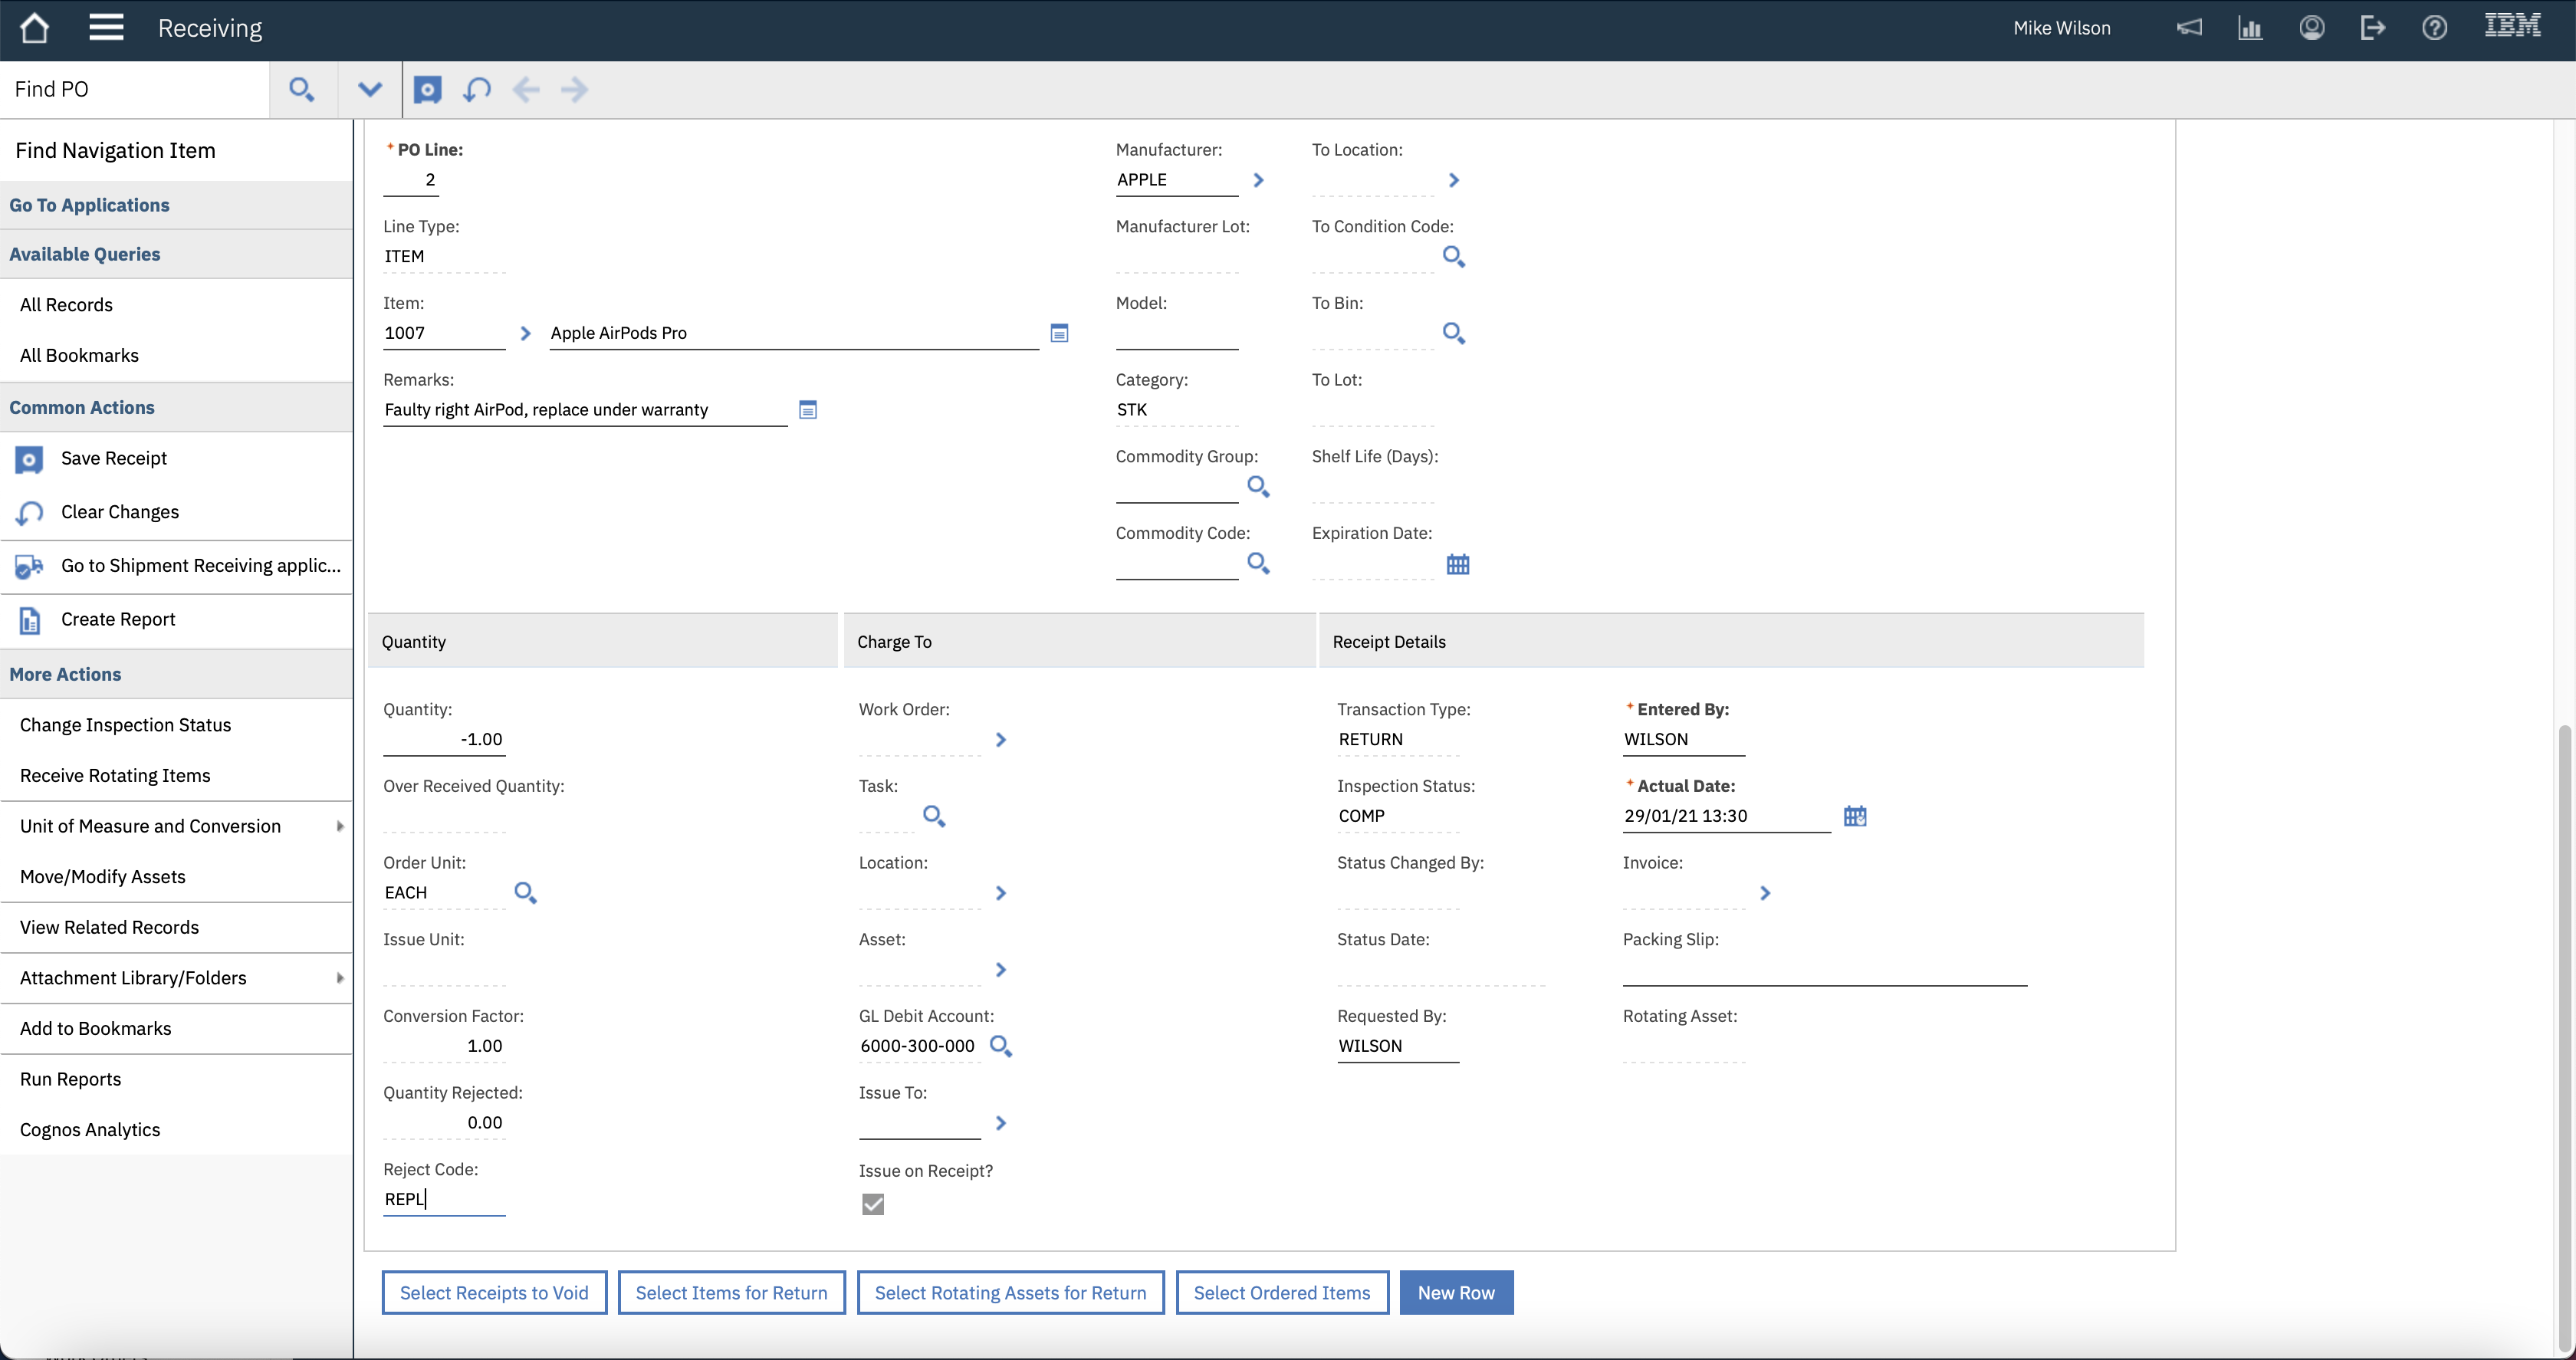Open the Remarks long description icon

(x=808, y=410)
